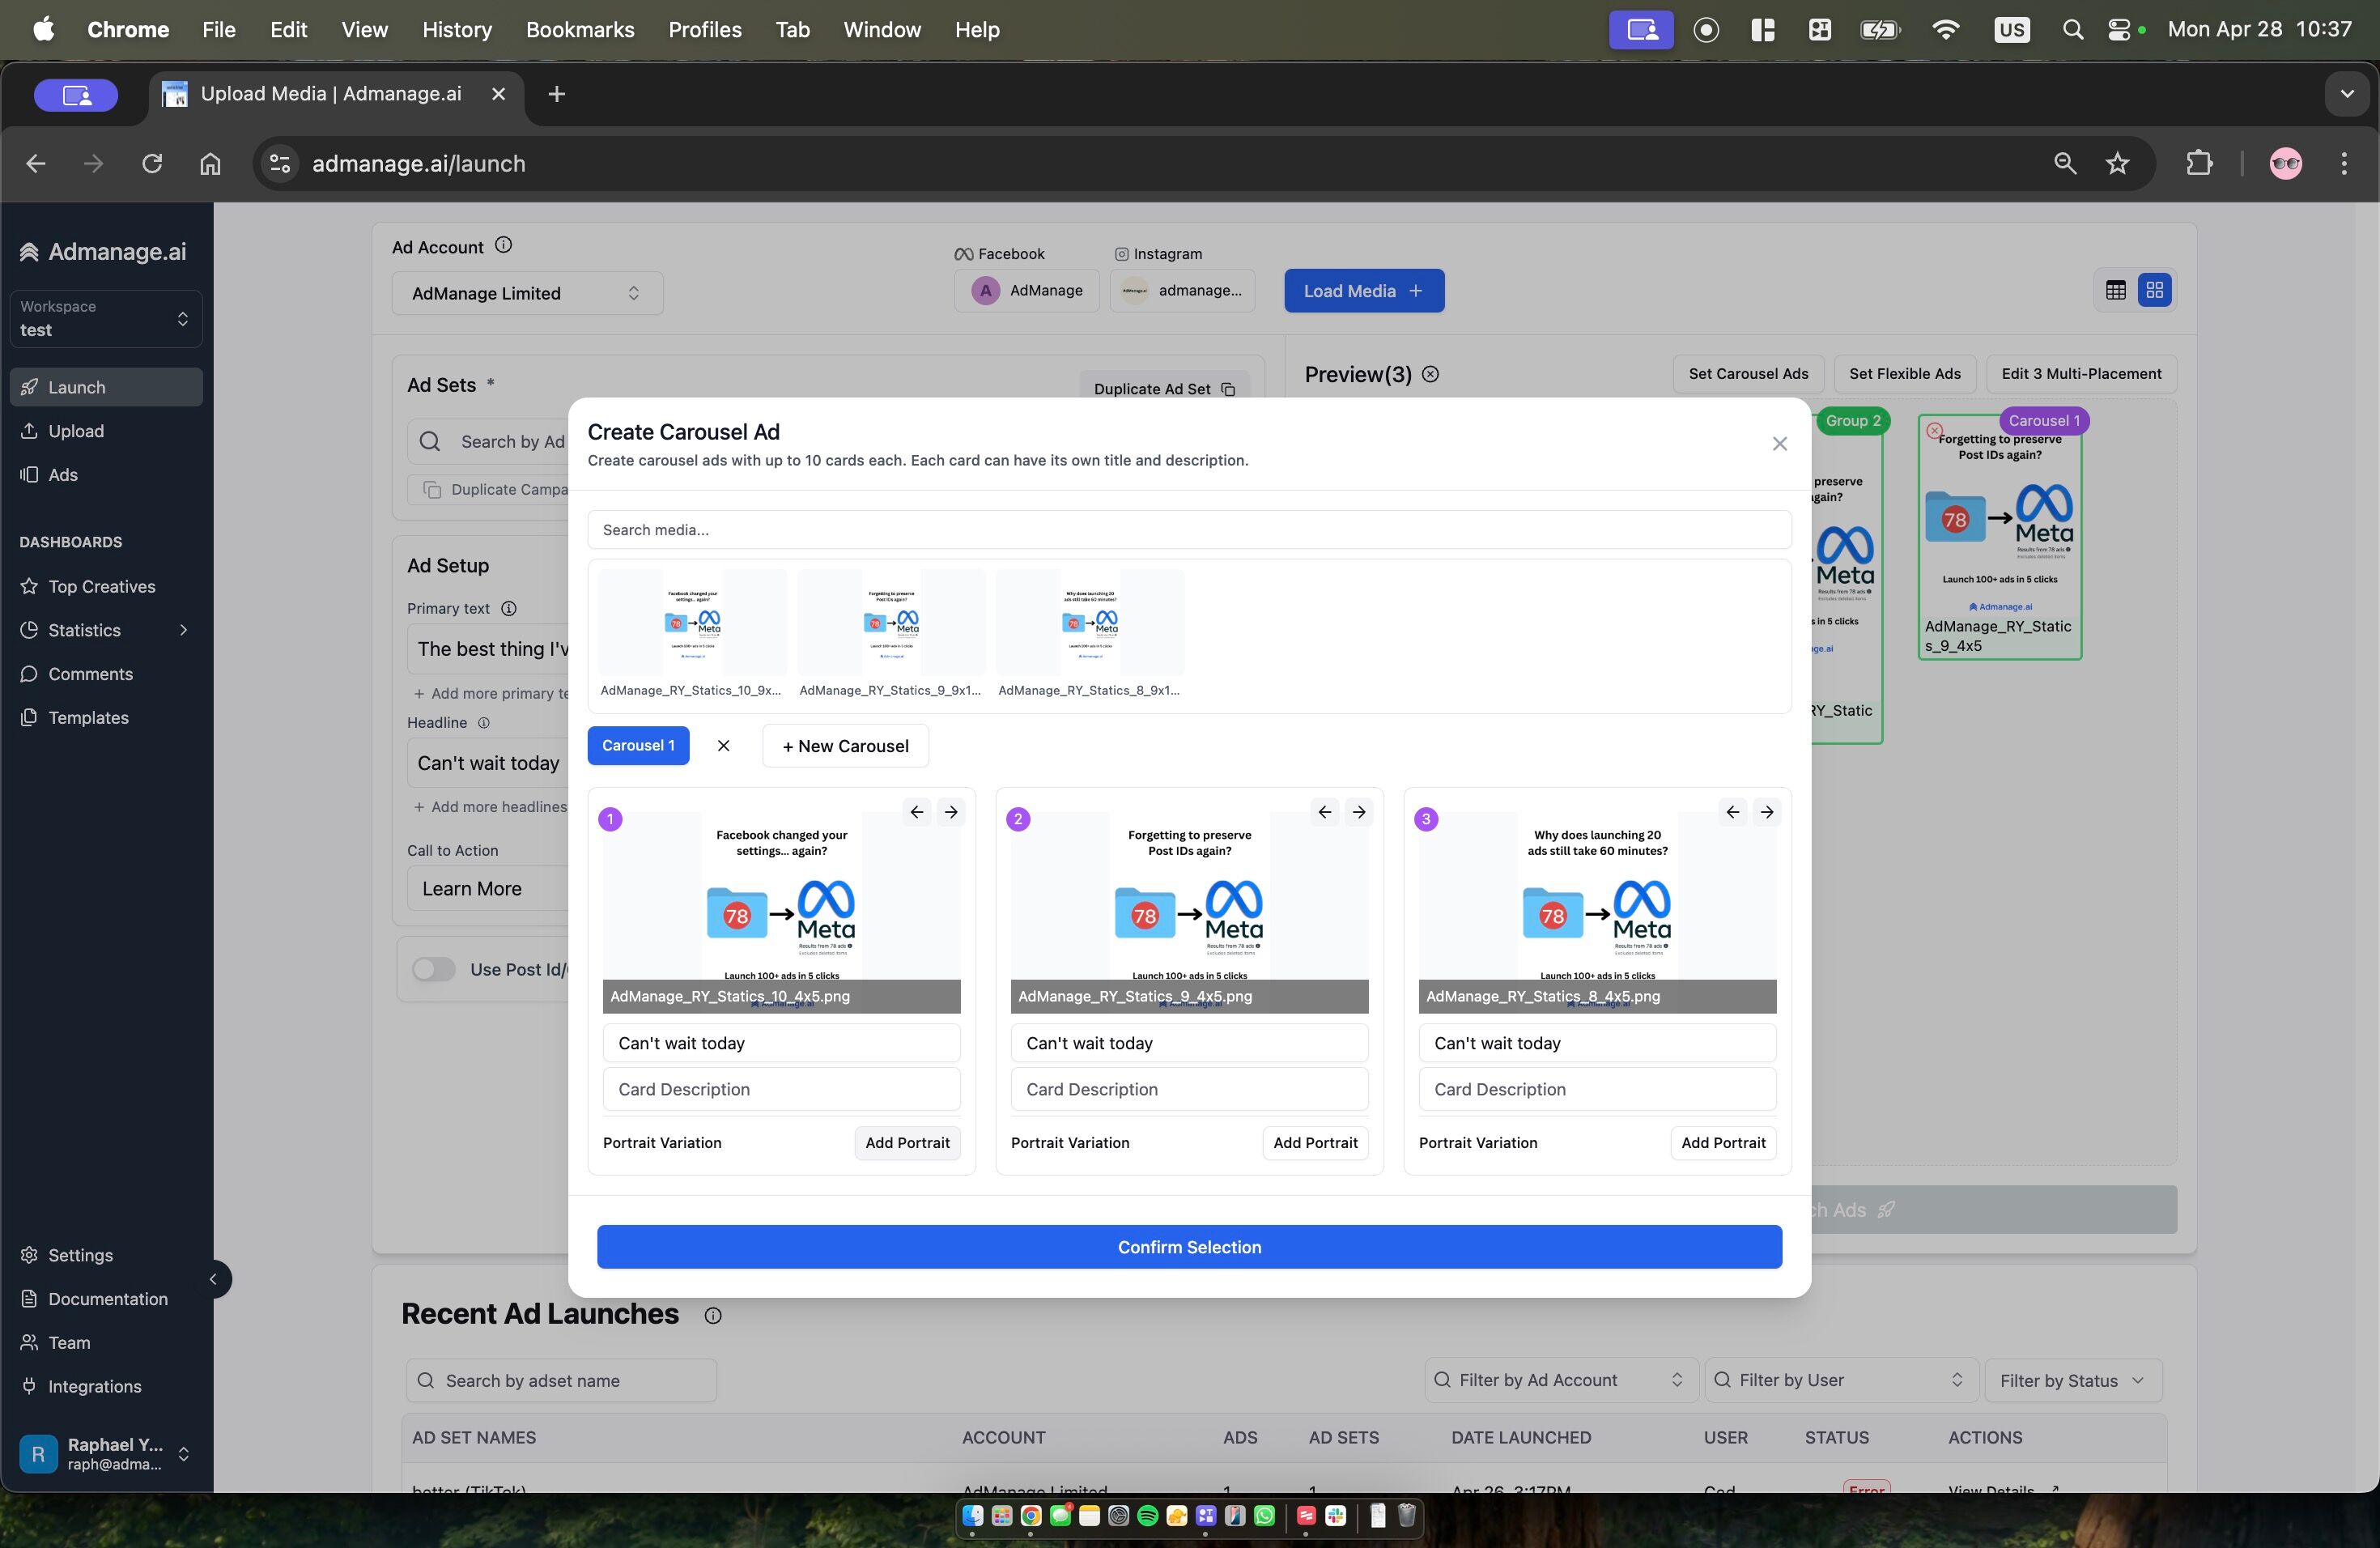Select Carousel 1 tab
This screenshot has width=2380, height=1548.
[638, 746]
